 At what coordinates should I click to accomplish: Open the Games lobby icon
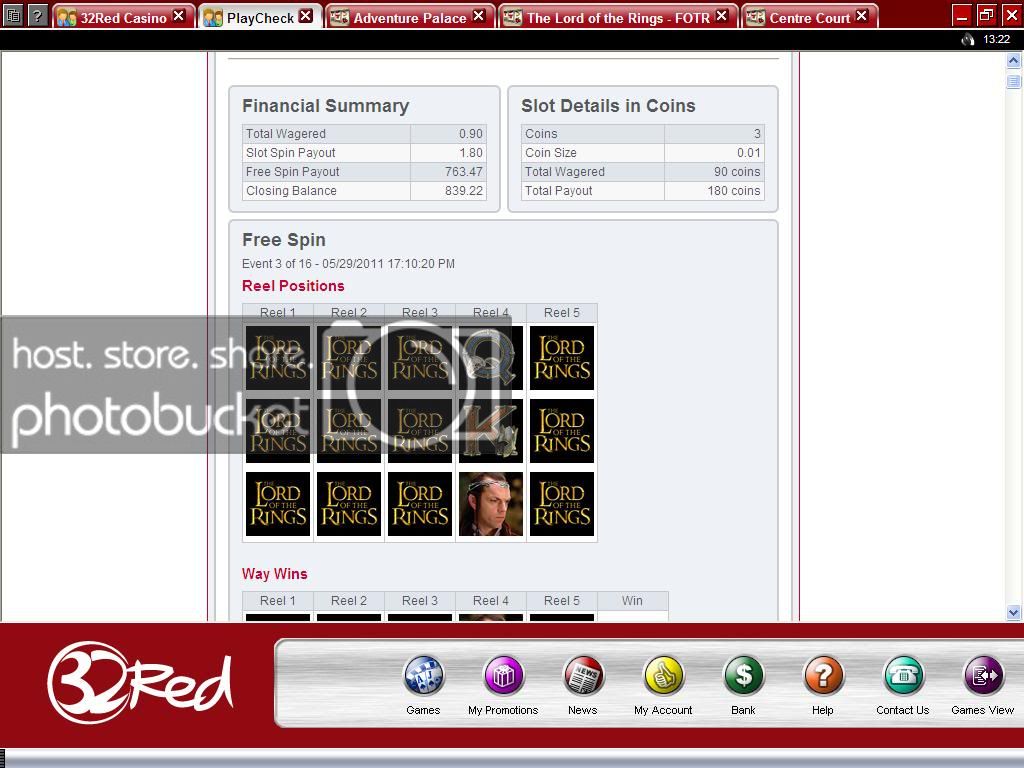[423, 676]
